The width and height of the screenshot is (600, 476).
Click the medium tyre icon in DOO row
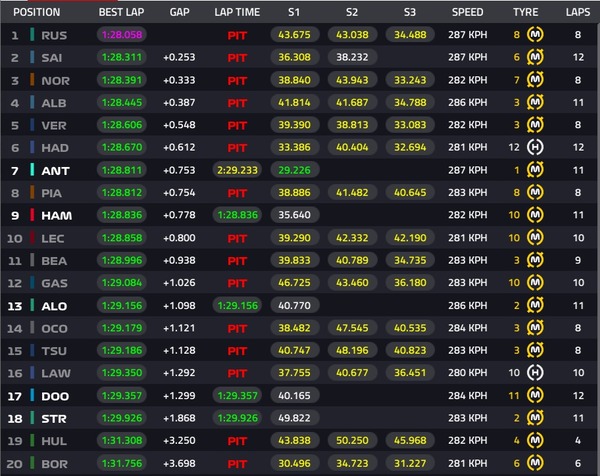(535, 395)
